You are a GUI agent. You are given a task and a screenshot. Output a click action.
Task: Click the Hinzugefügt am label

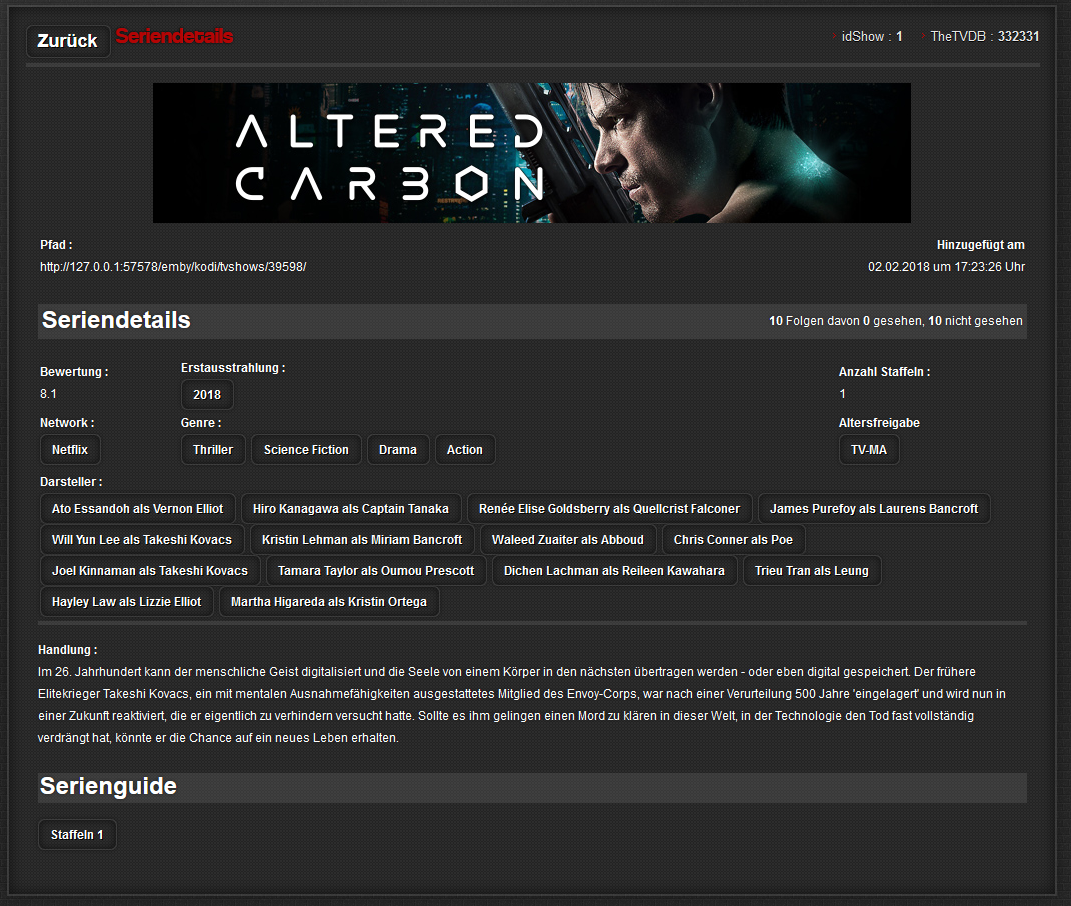point(980,245)
